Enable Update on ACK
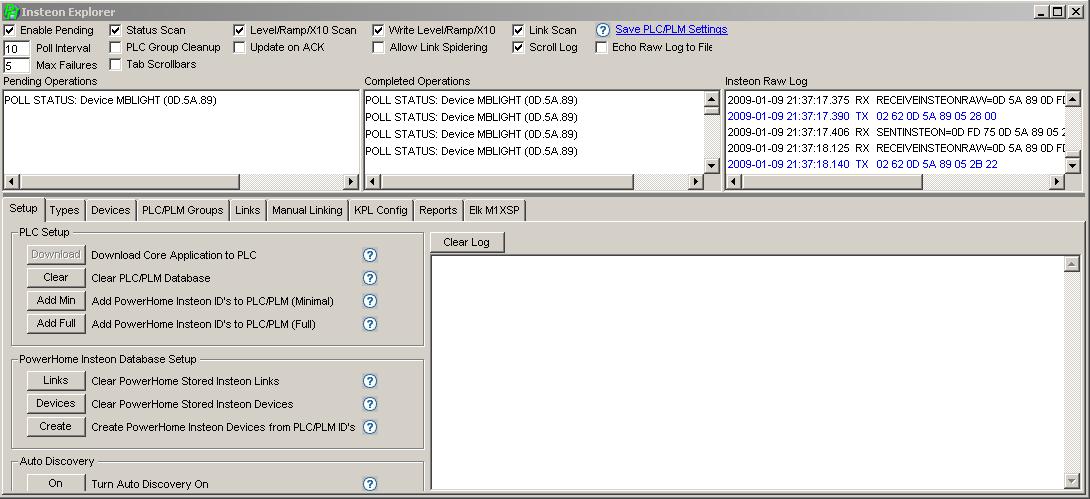 (239, 47)
